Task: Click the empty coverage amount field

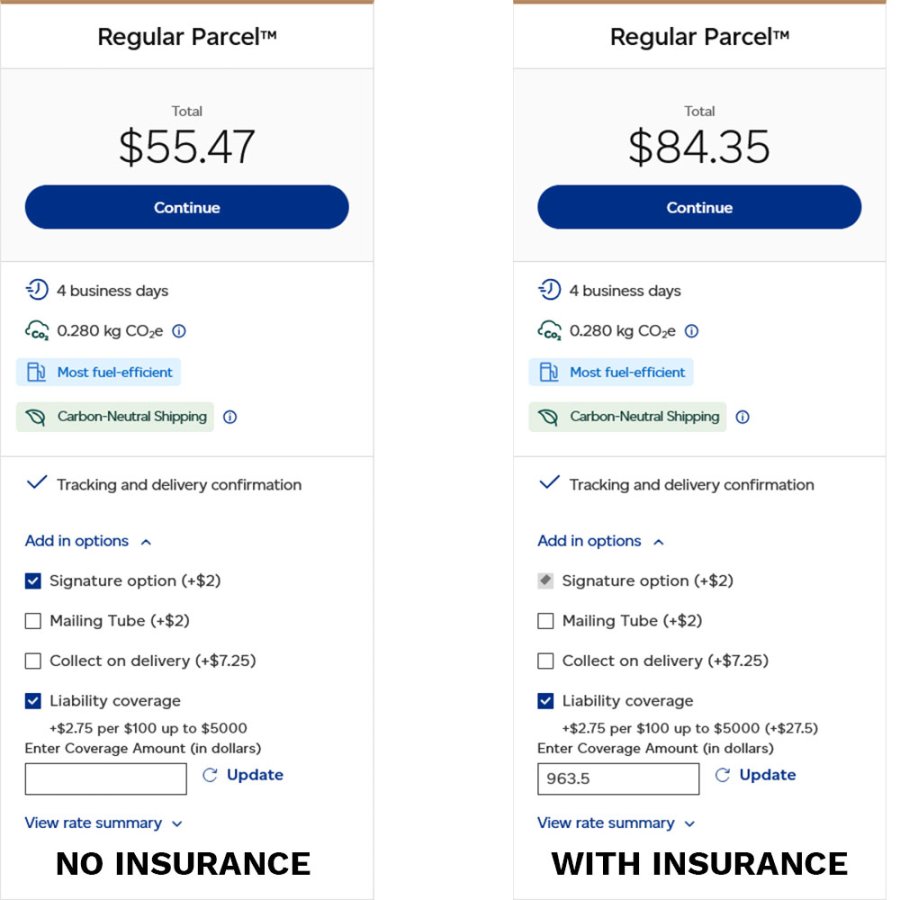Action: (x=106, y=778)
